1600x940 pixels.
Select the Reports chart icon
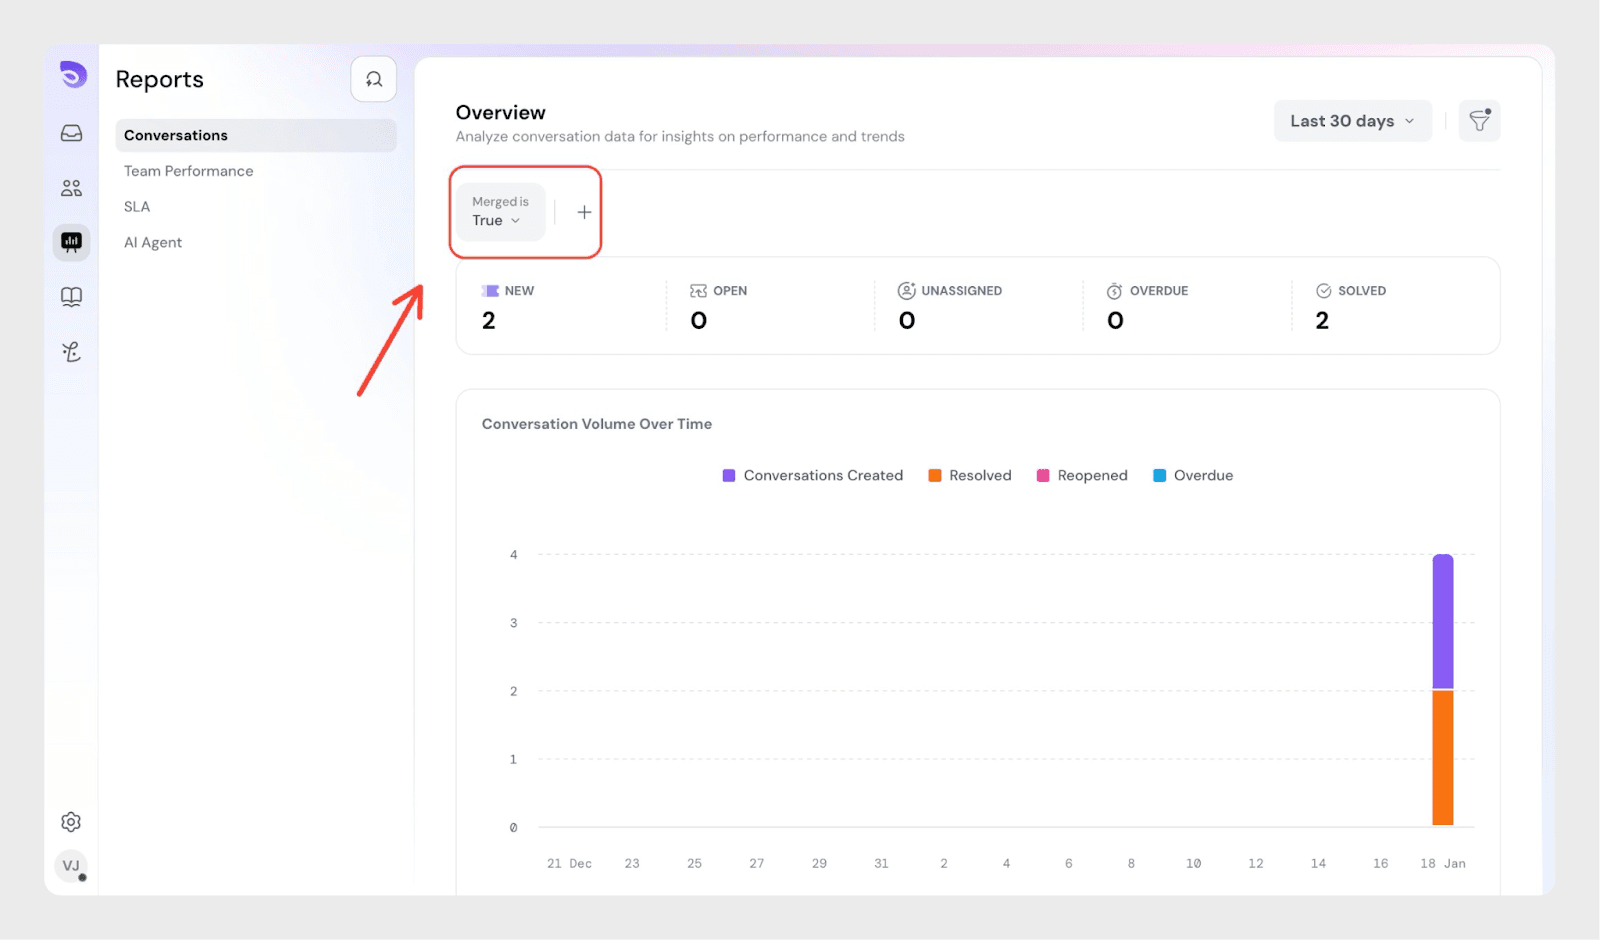point(72,242)
